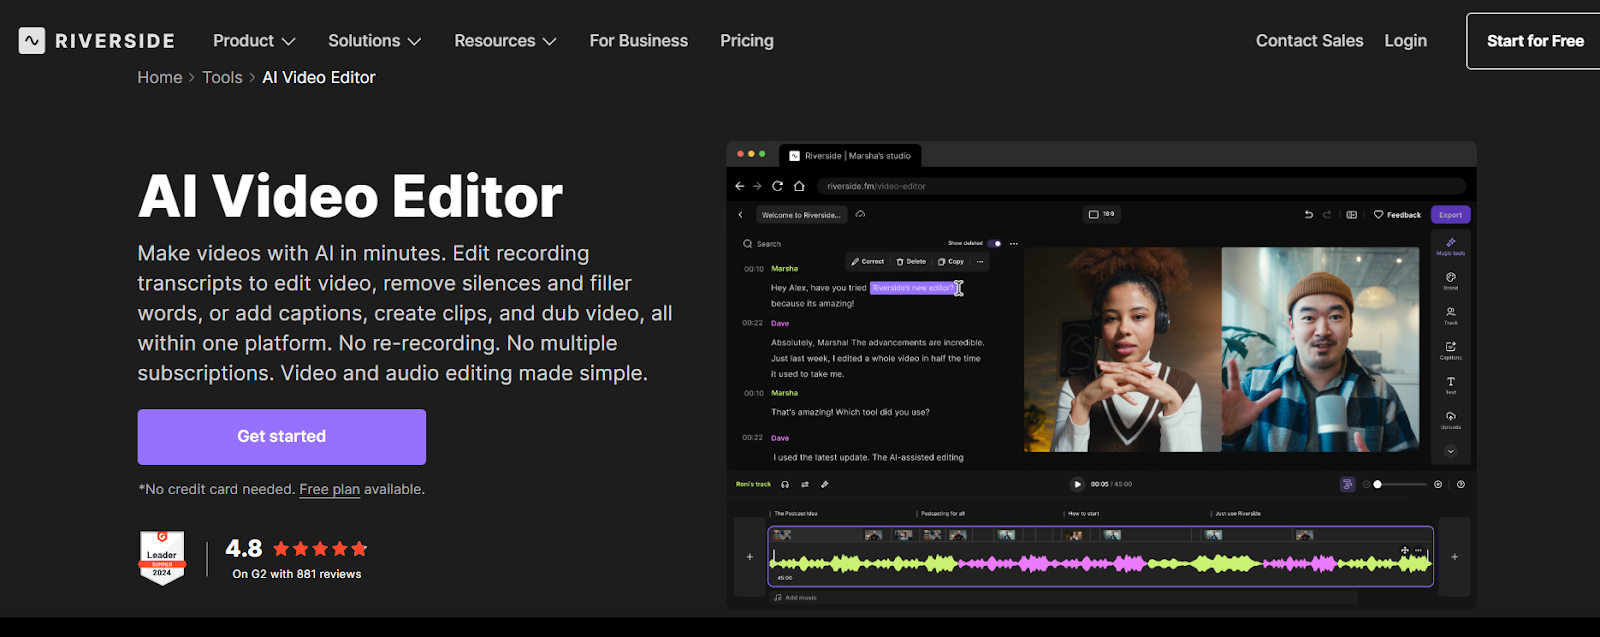
Task: Click the Start for Free button
Action: pos(1534,41)
